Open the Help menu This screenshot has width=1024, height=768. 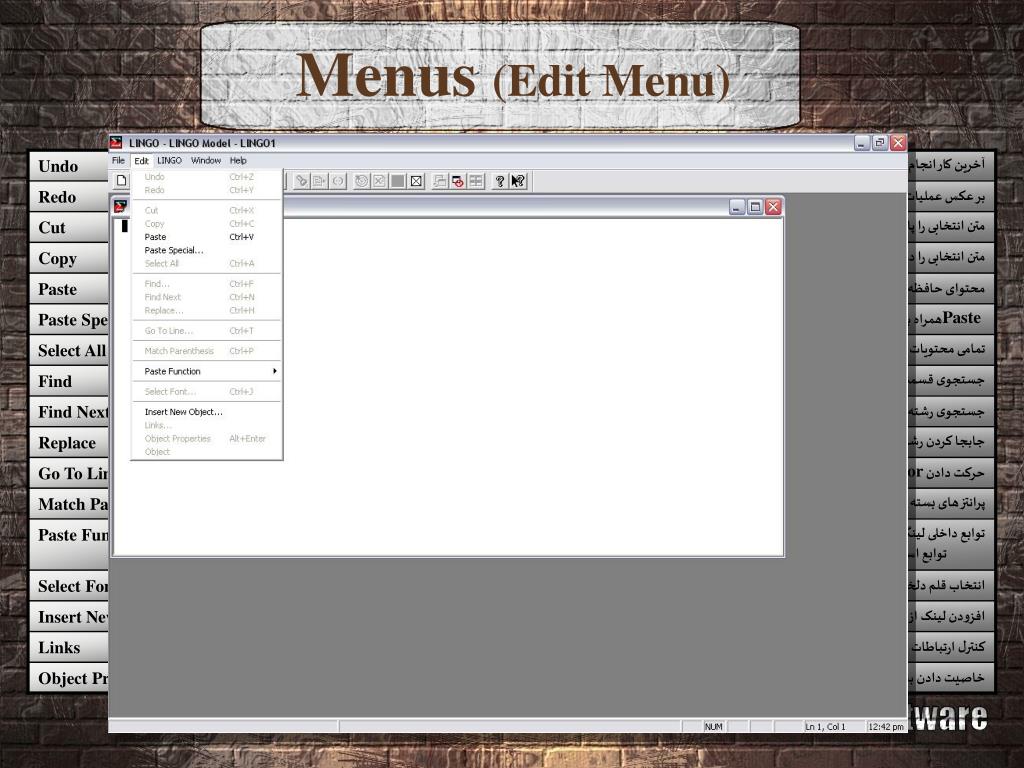pyautogui.click(x=238, y=161)
